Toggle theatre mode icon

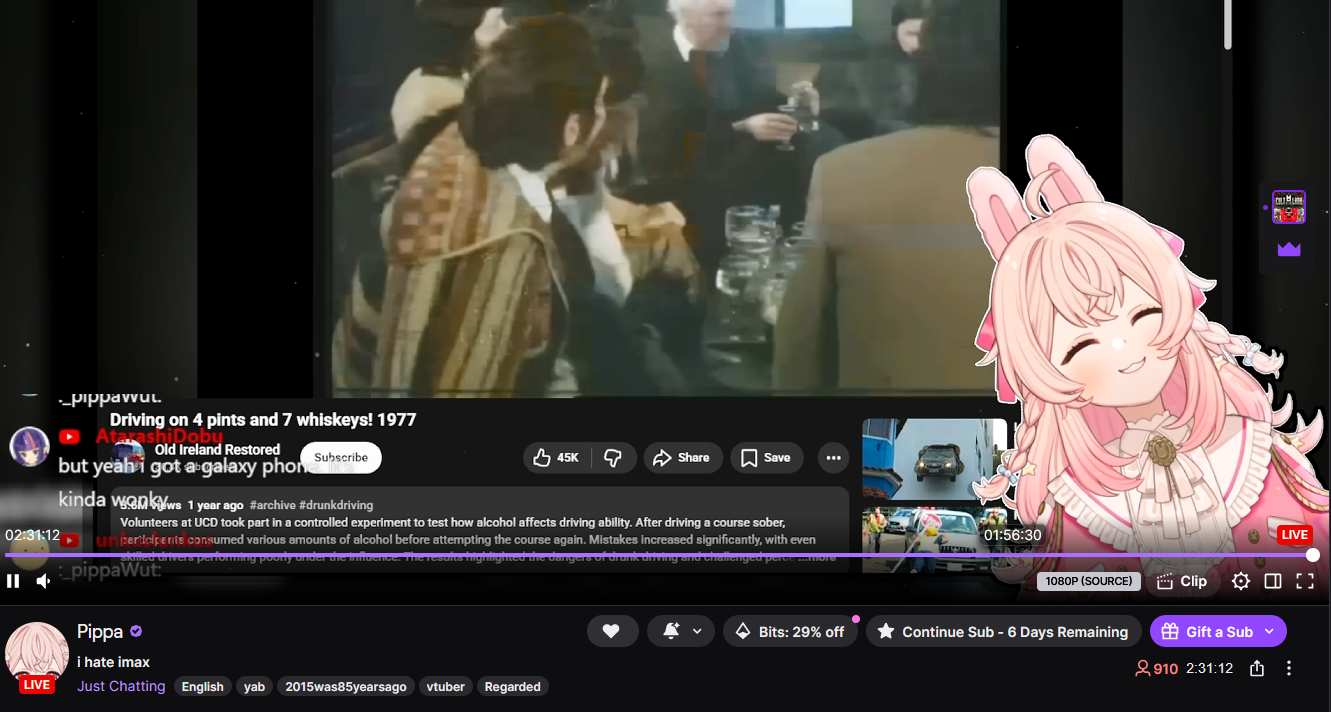1273,581
